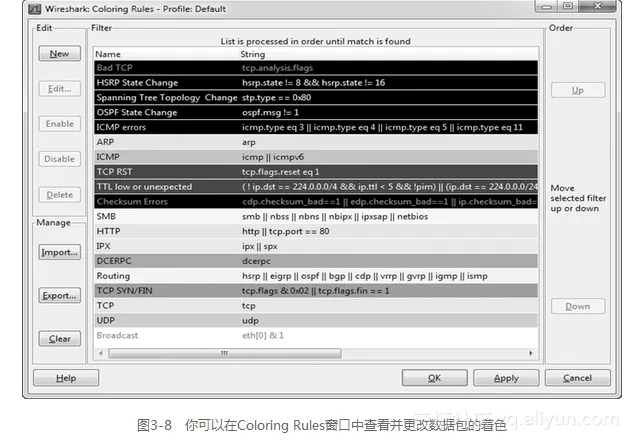Select the DCERPC rule row
The height and width of the screenshot is (440, 630).
tap(316, 261)
